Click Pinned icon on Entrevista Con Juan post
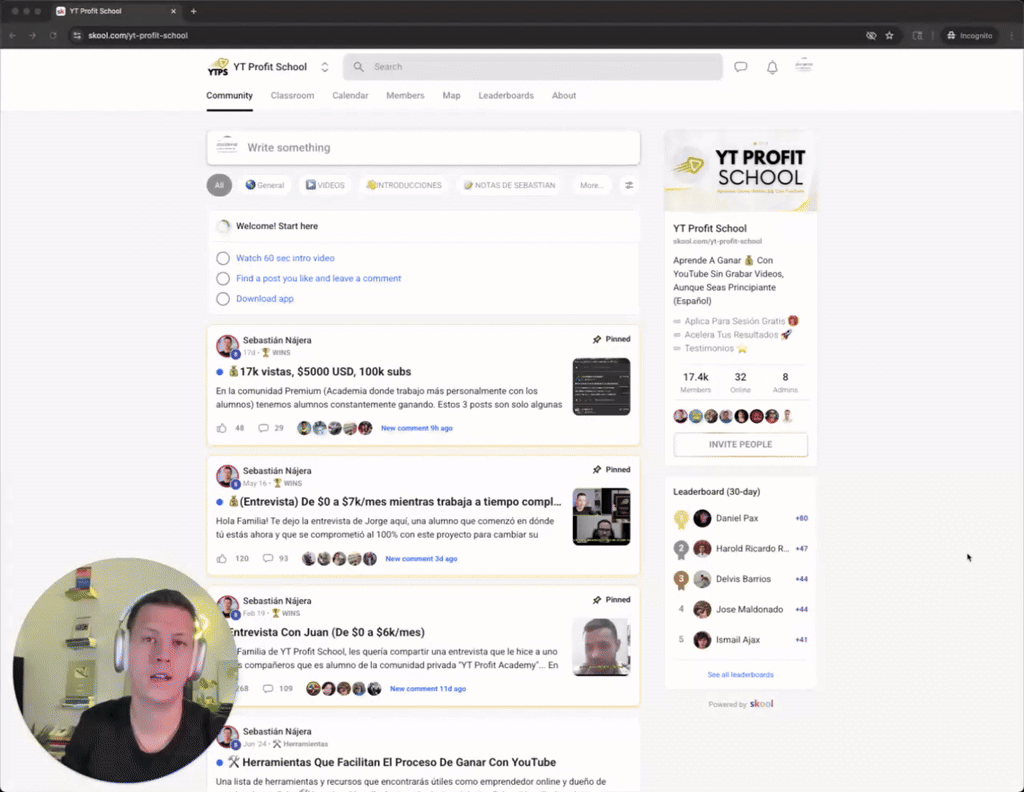 coord(596,600)
